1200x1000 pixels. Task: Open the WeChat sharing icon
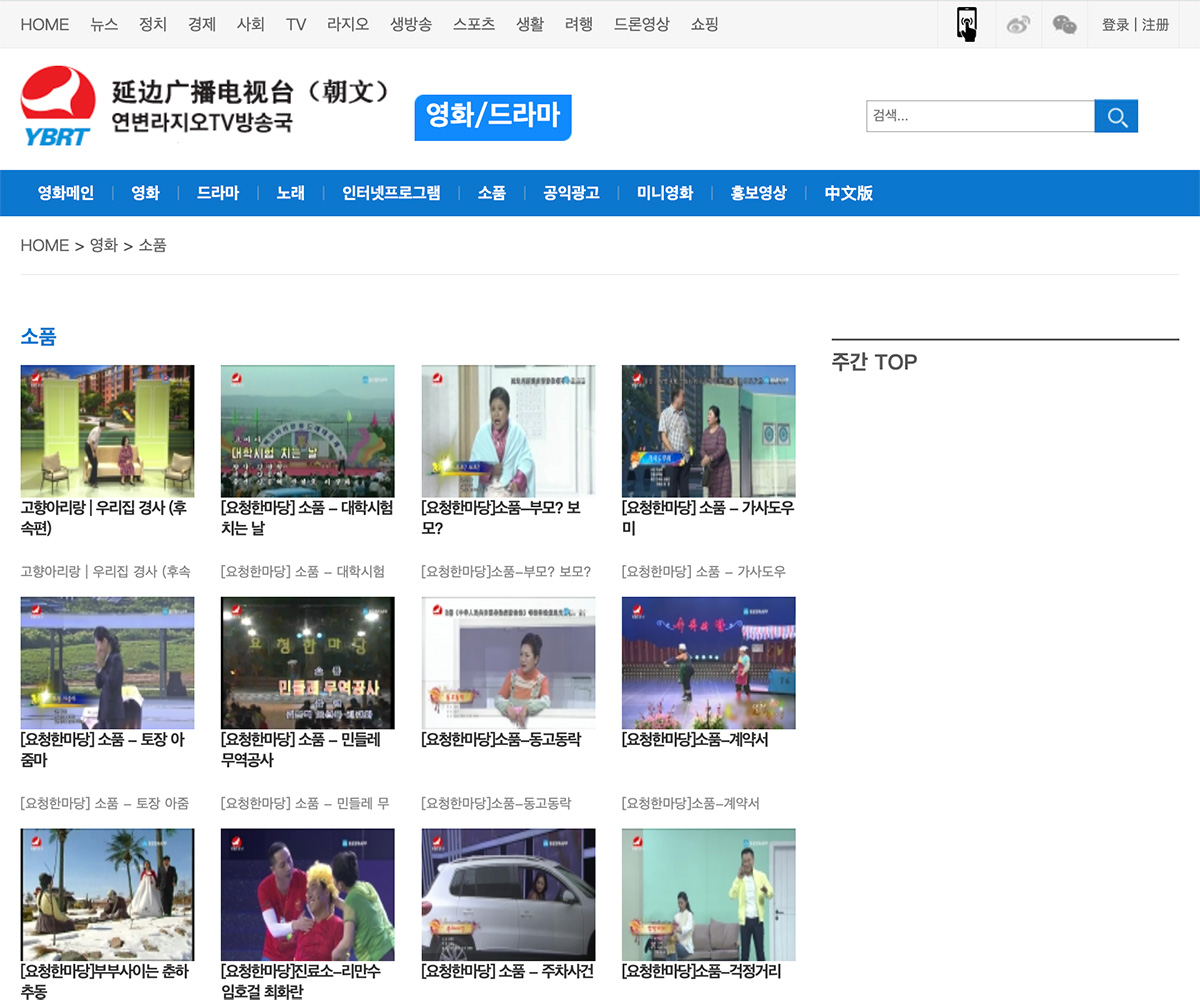tap(1063, 25)
